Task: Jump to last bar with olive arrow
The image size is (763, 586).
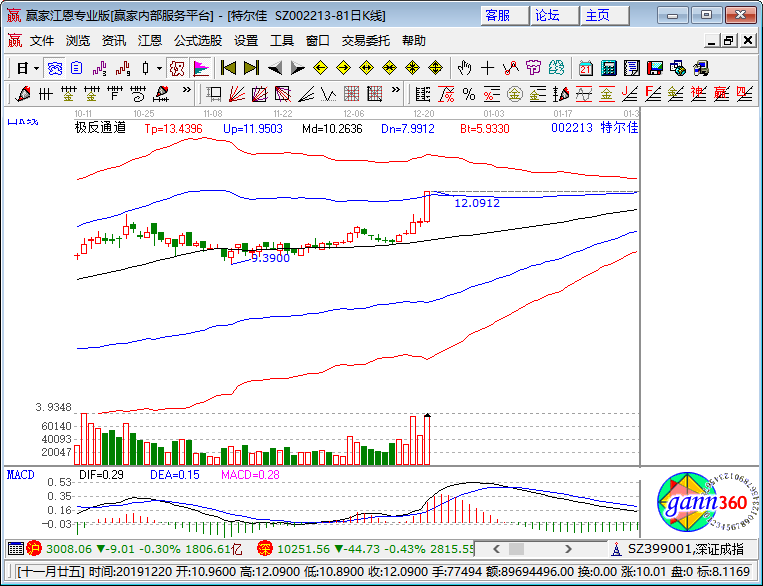Action: coord(251,68)
